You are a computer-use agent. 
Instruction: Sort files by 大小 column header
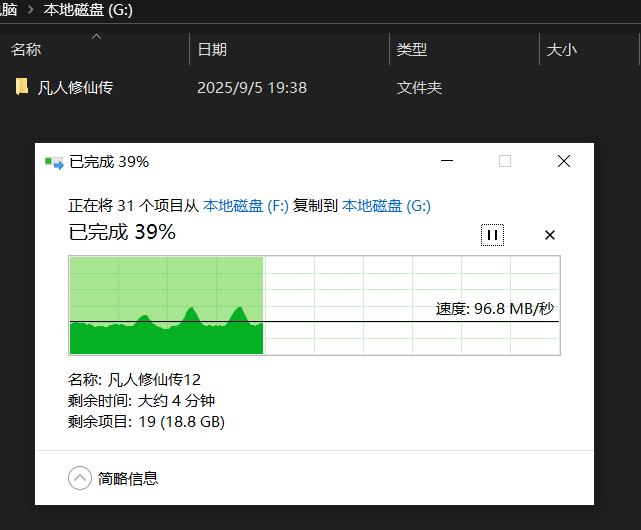coord(562,49)
